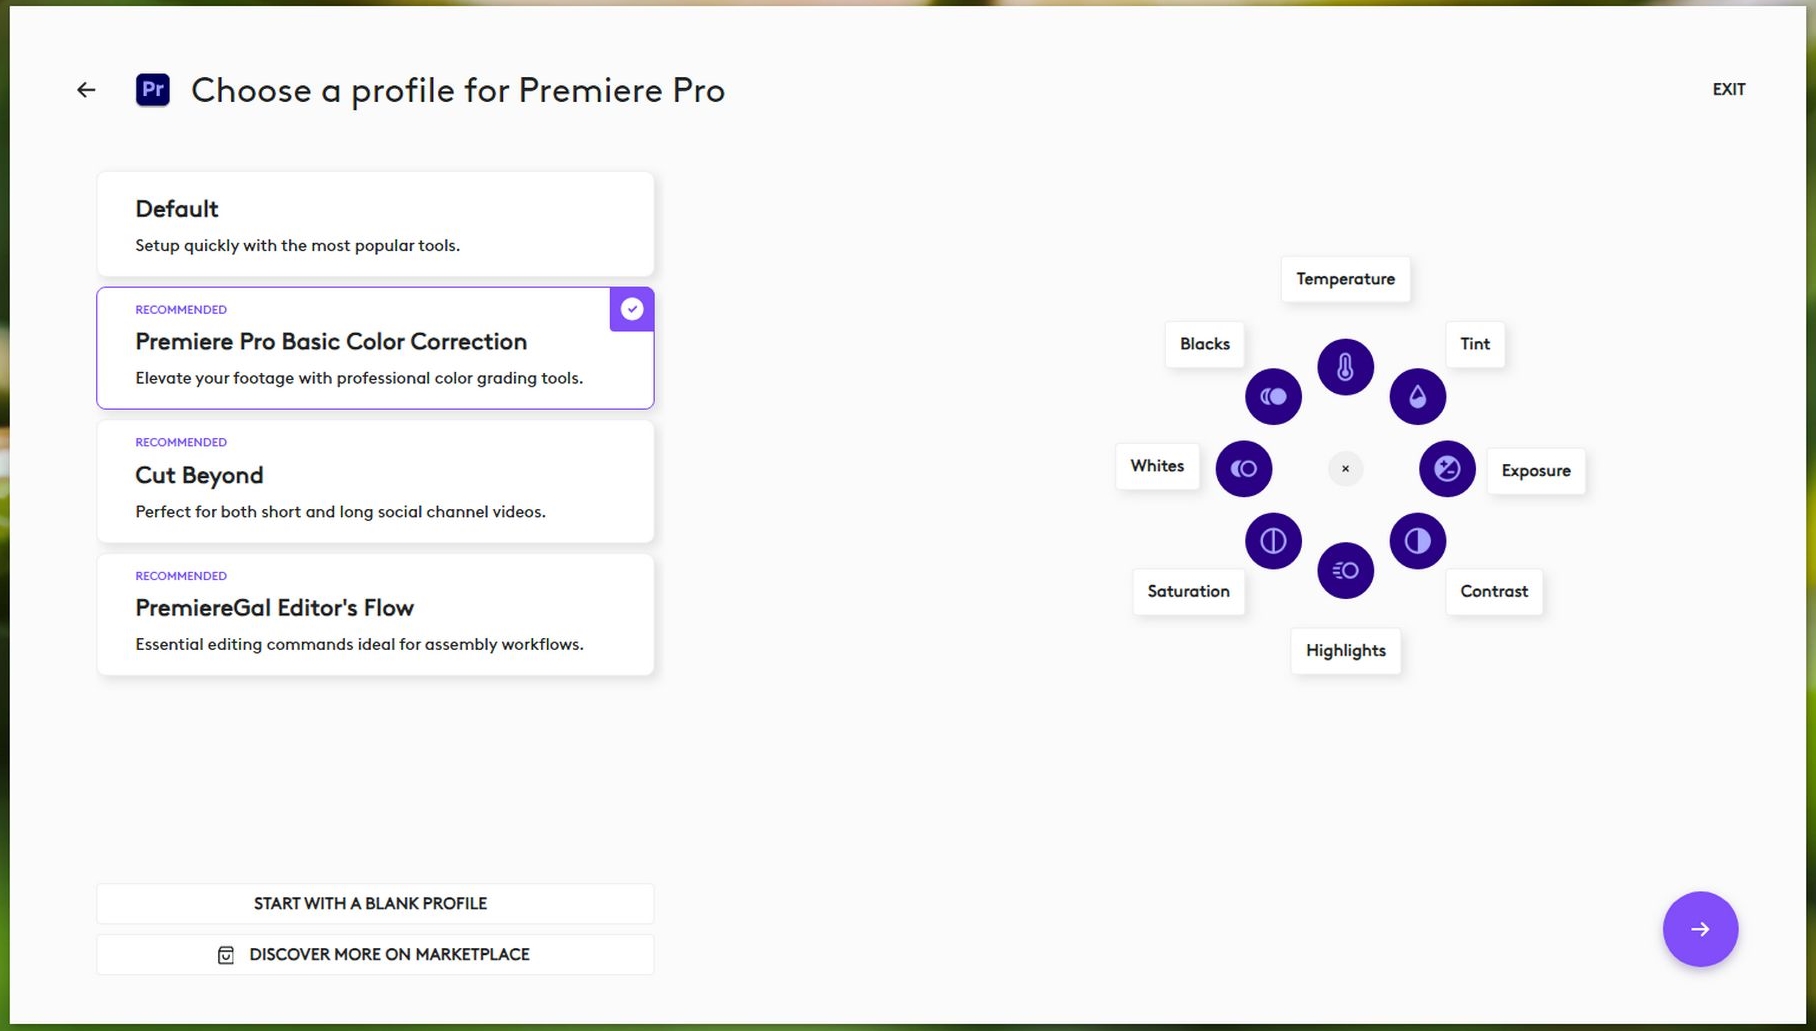Viewport: 1816px width, 1031px height.
Task: Click the Tint droplet icon
Action: [1417, 397]
